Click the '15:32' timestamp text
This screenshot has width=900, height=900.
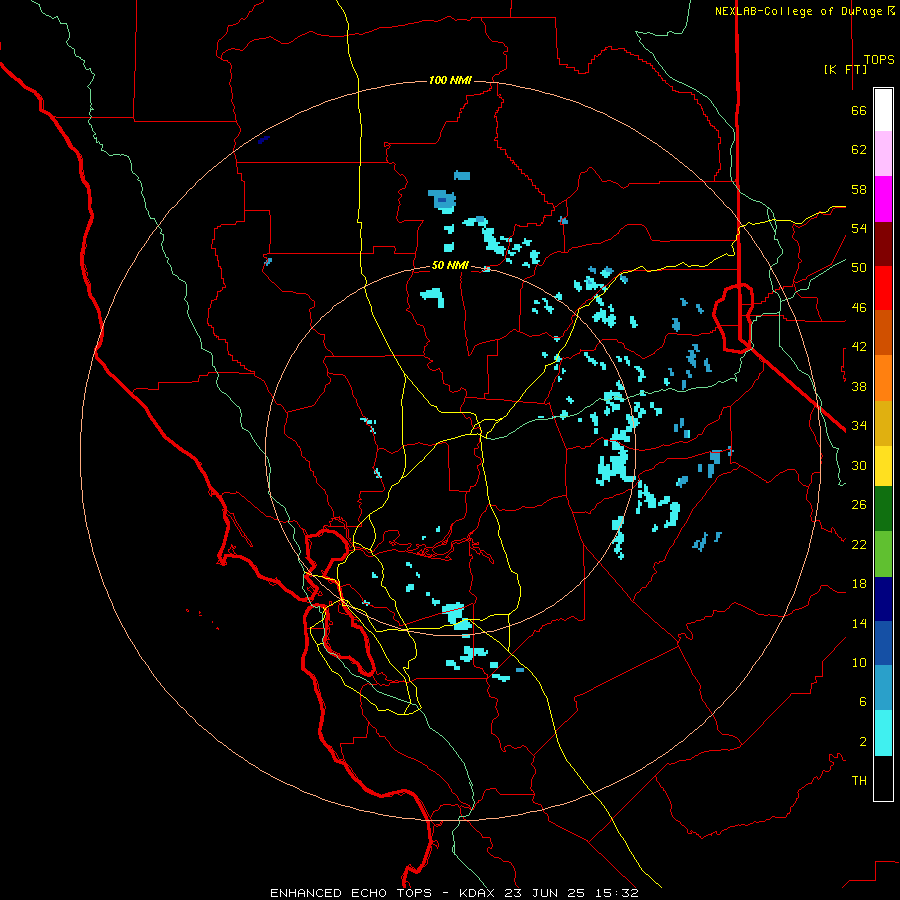pyautogui.click(x=617, y=893)
